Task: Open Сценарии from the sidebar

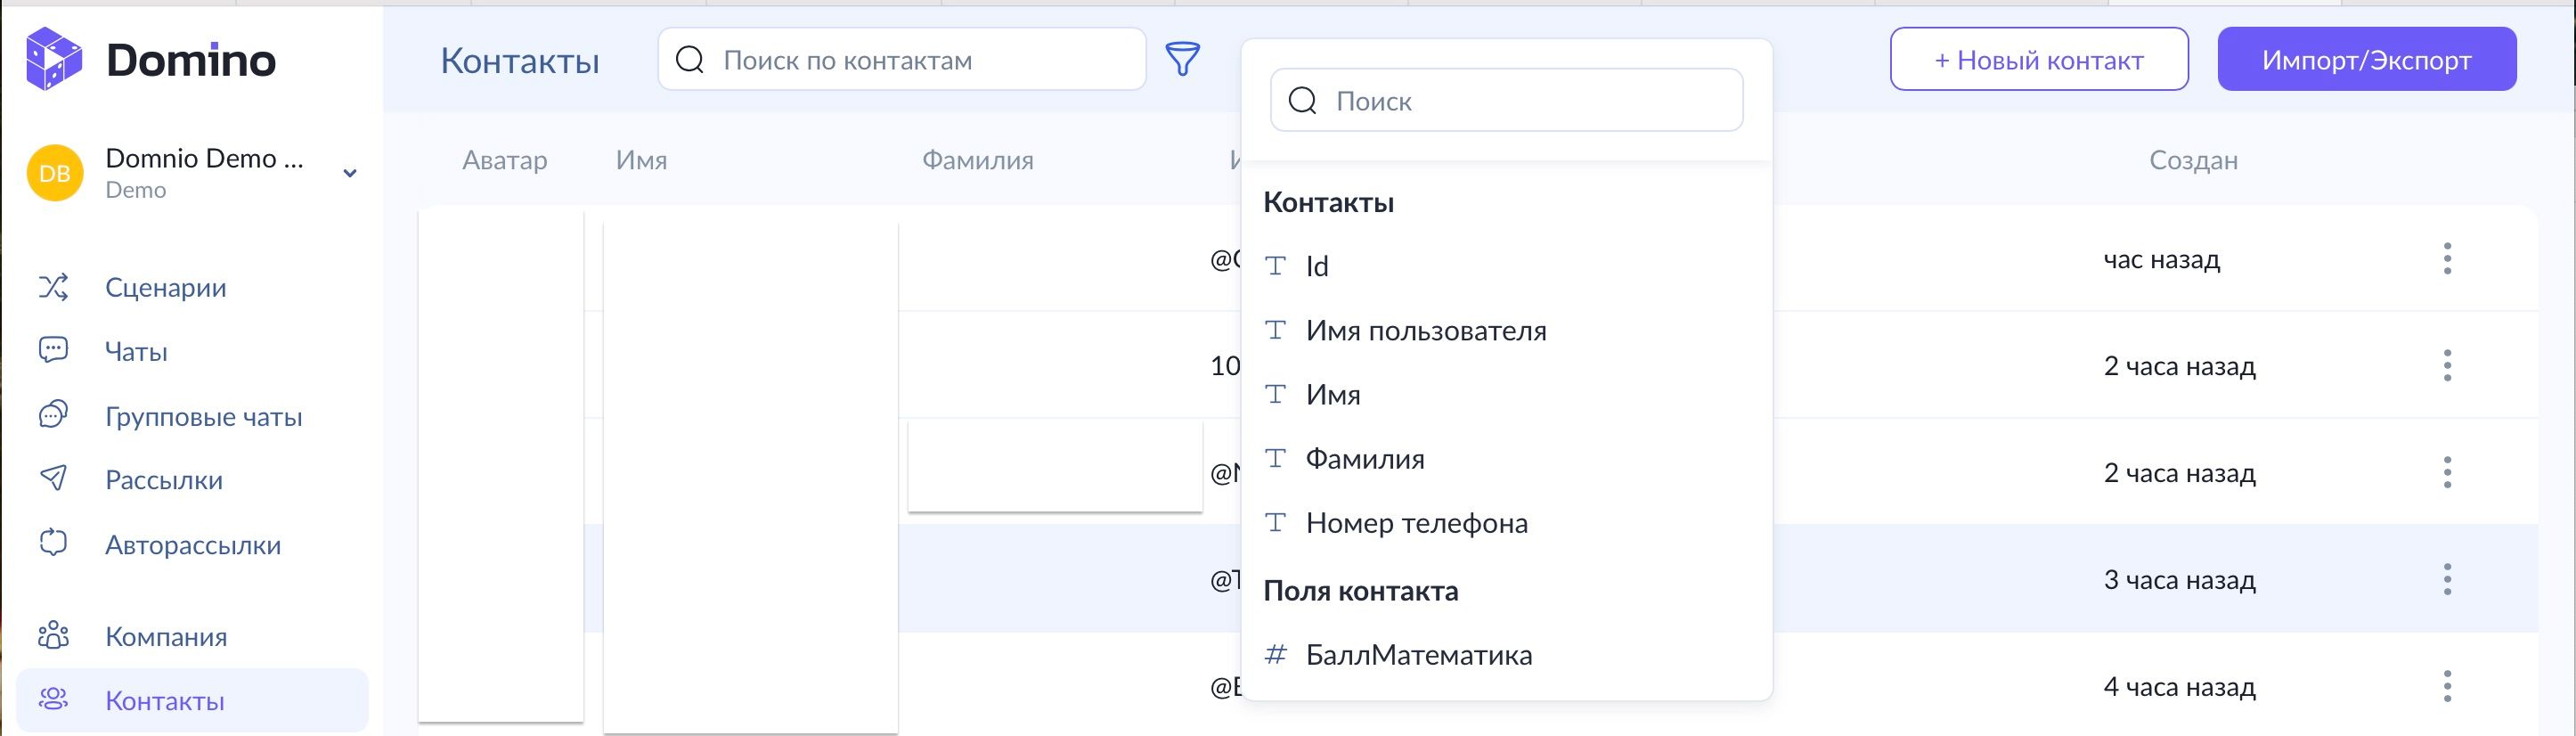Action: pyautogui.click(x=165, y=288)
